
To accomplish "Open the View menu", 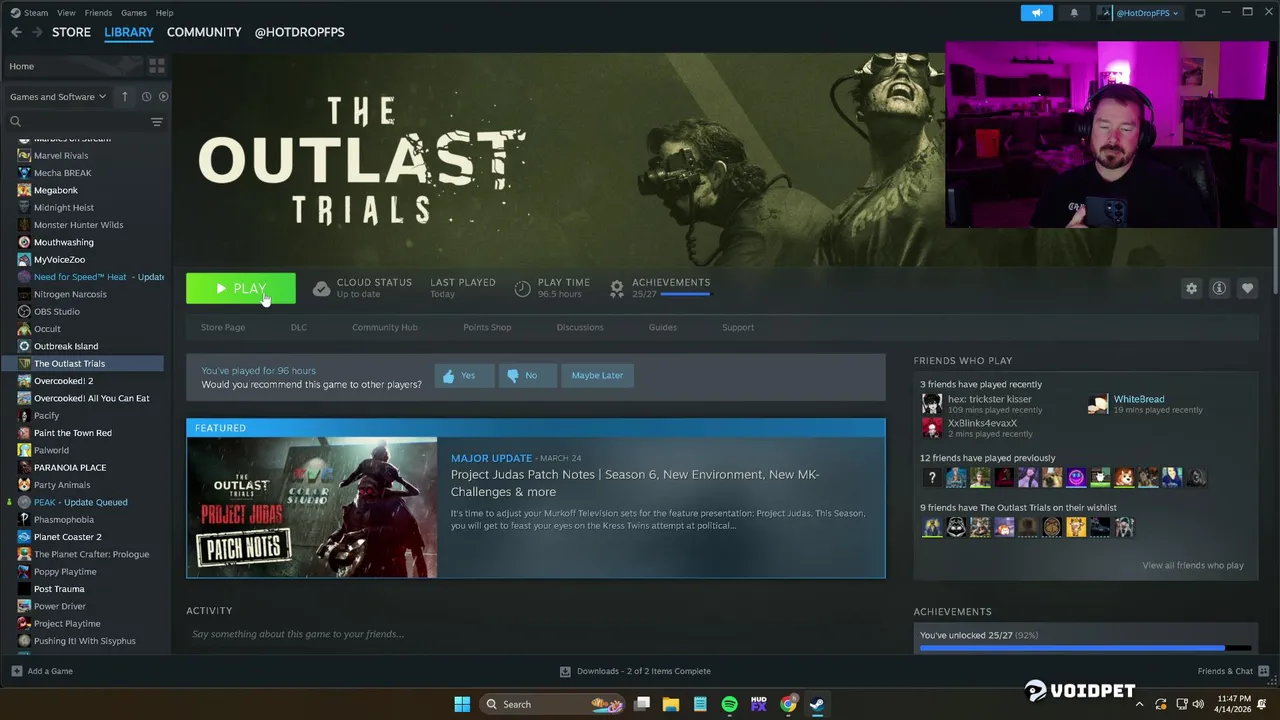I will click(x=66, y=13).
